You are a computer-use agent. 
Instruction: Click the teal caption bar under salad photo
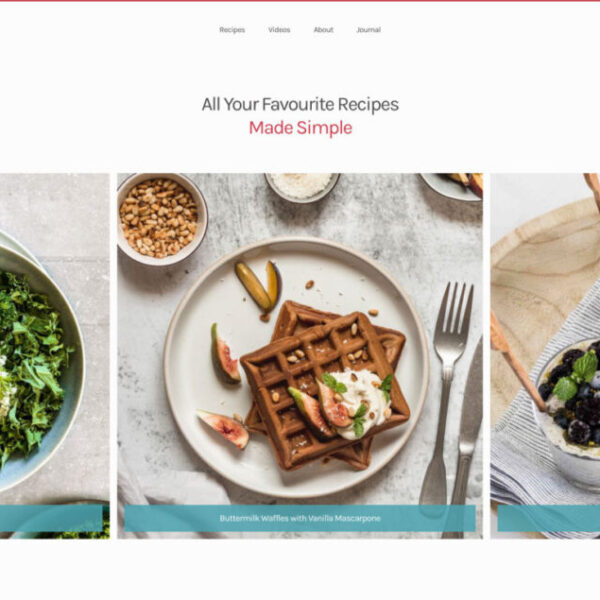click(51, 518)
